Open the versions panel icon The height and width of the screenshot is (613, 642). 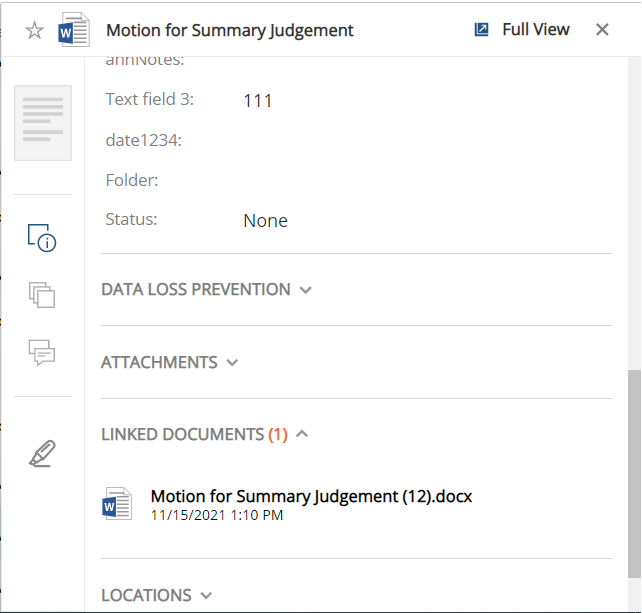[x=42, y=295]
